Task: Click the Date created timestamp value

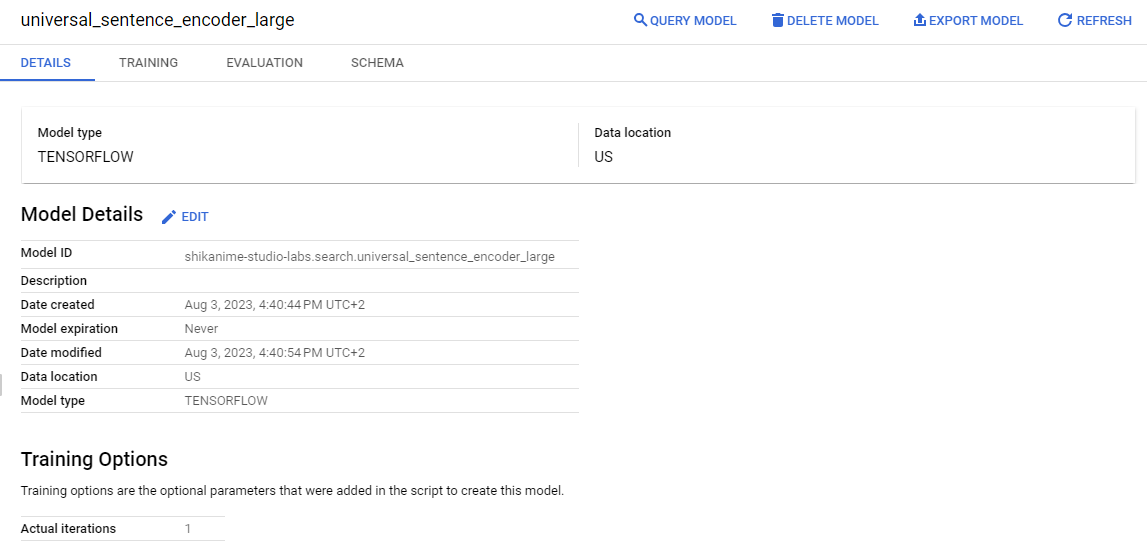Action: 274,305
